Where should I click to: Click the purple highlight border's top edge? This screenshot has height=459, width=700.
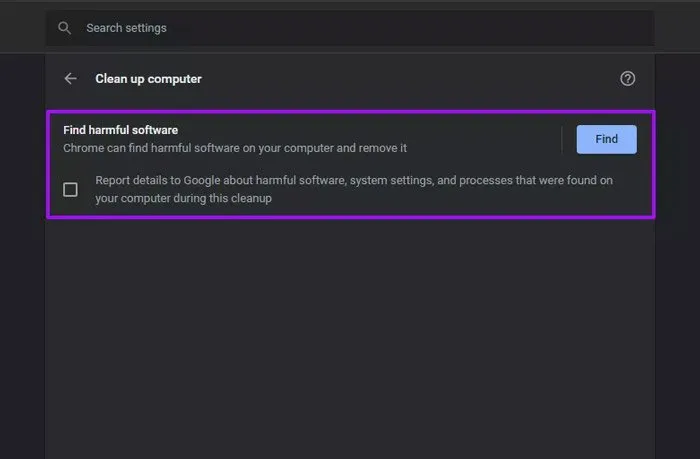point(350,111)
